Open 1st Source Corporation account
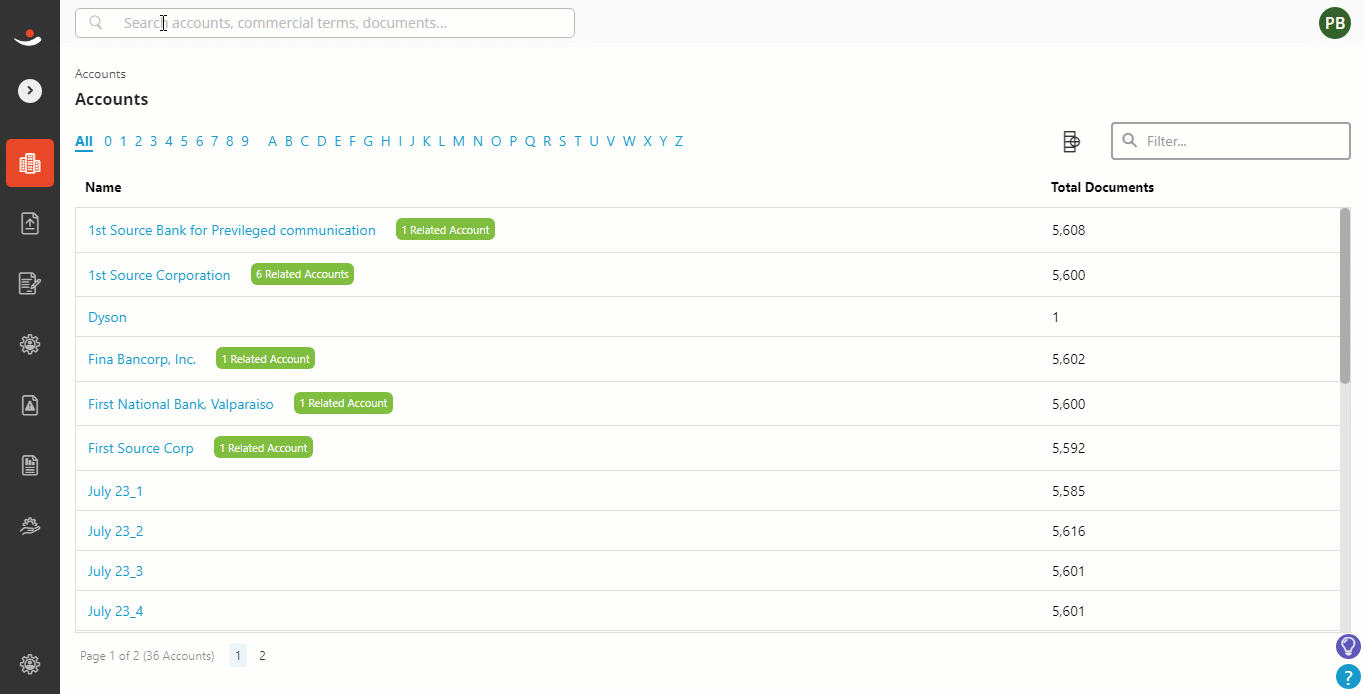Screen dimensions: 1364x694 click(x=159, y=275)
